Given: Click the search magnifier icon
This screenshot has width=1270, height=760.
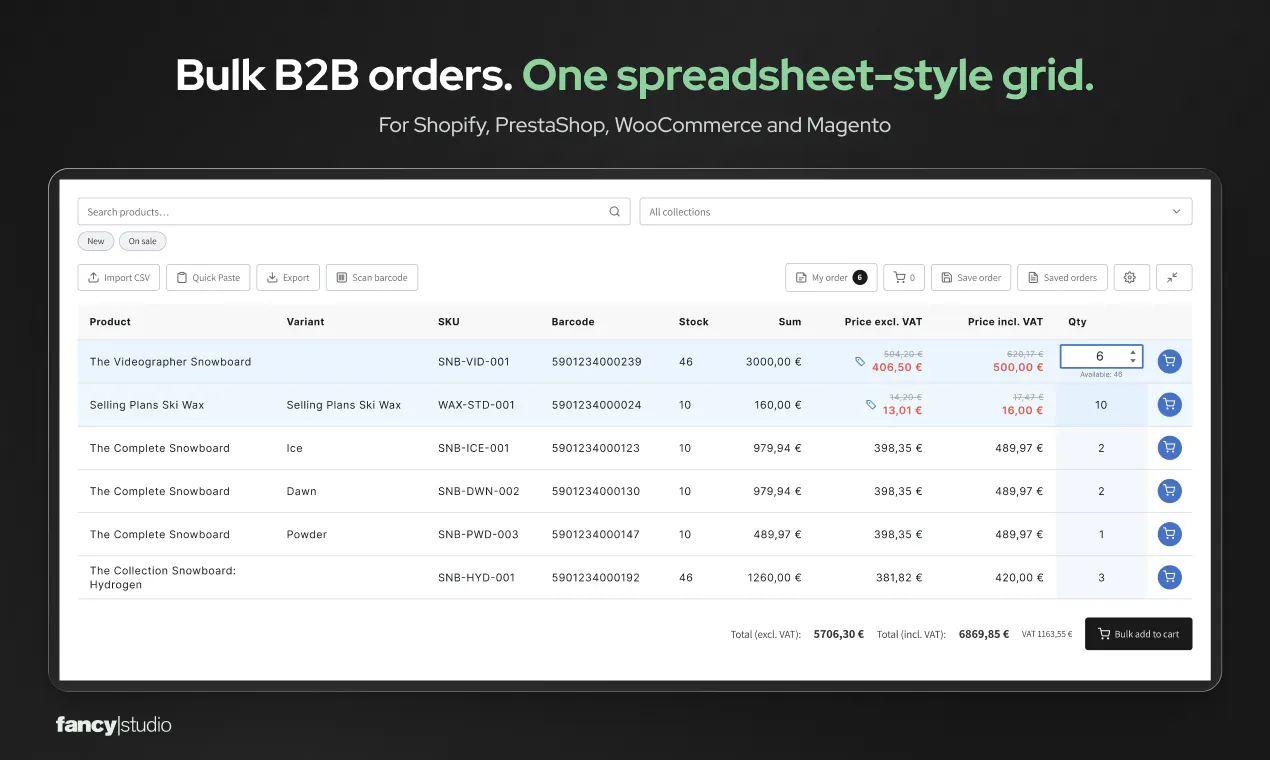Looking at the screenshot, I should (x=615, y=212).
